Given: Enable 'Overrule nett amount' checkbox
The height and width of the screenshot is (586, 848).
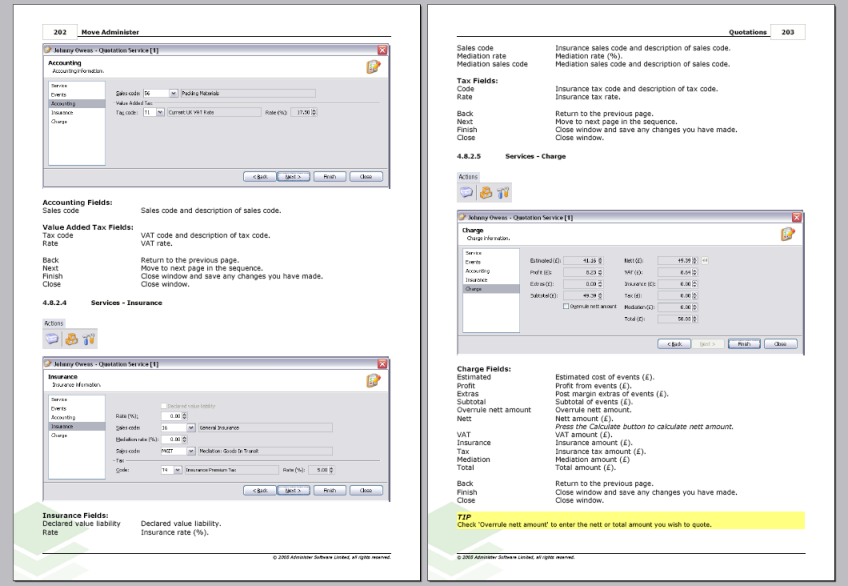Looking at the screenshot, I should coord(566,306).
